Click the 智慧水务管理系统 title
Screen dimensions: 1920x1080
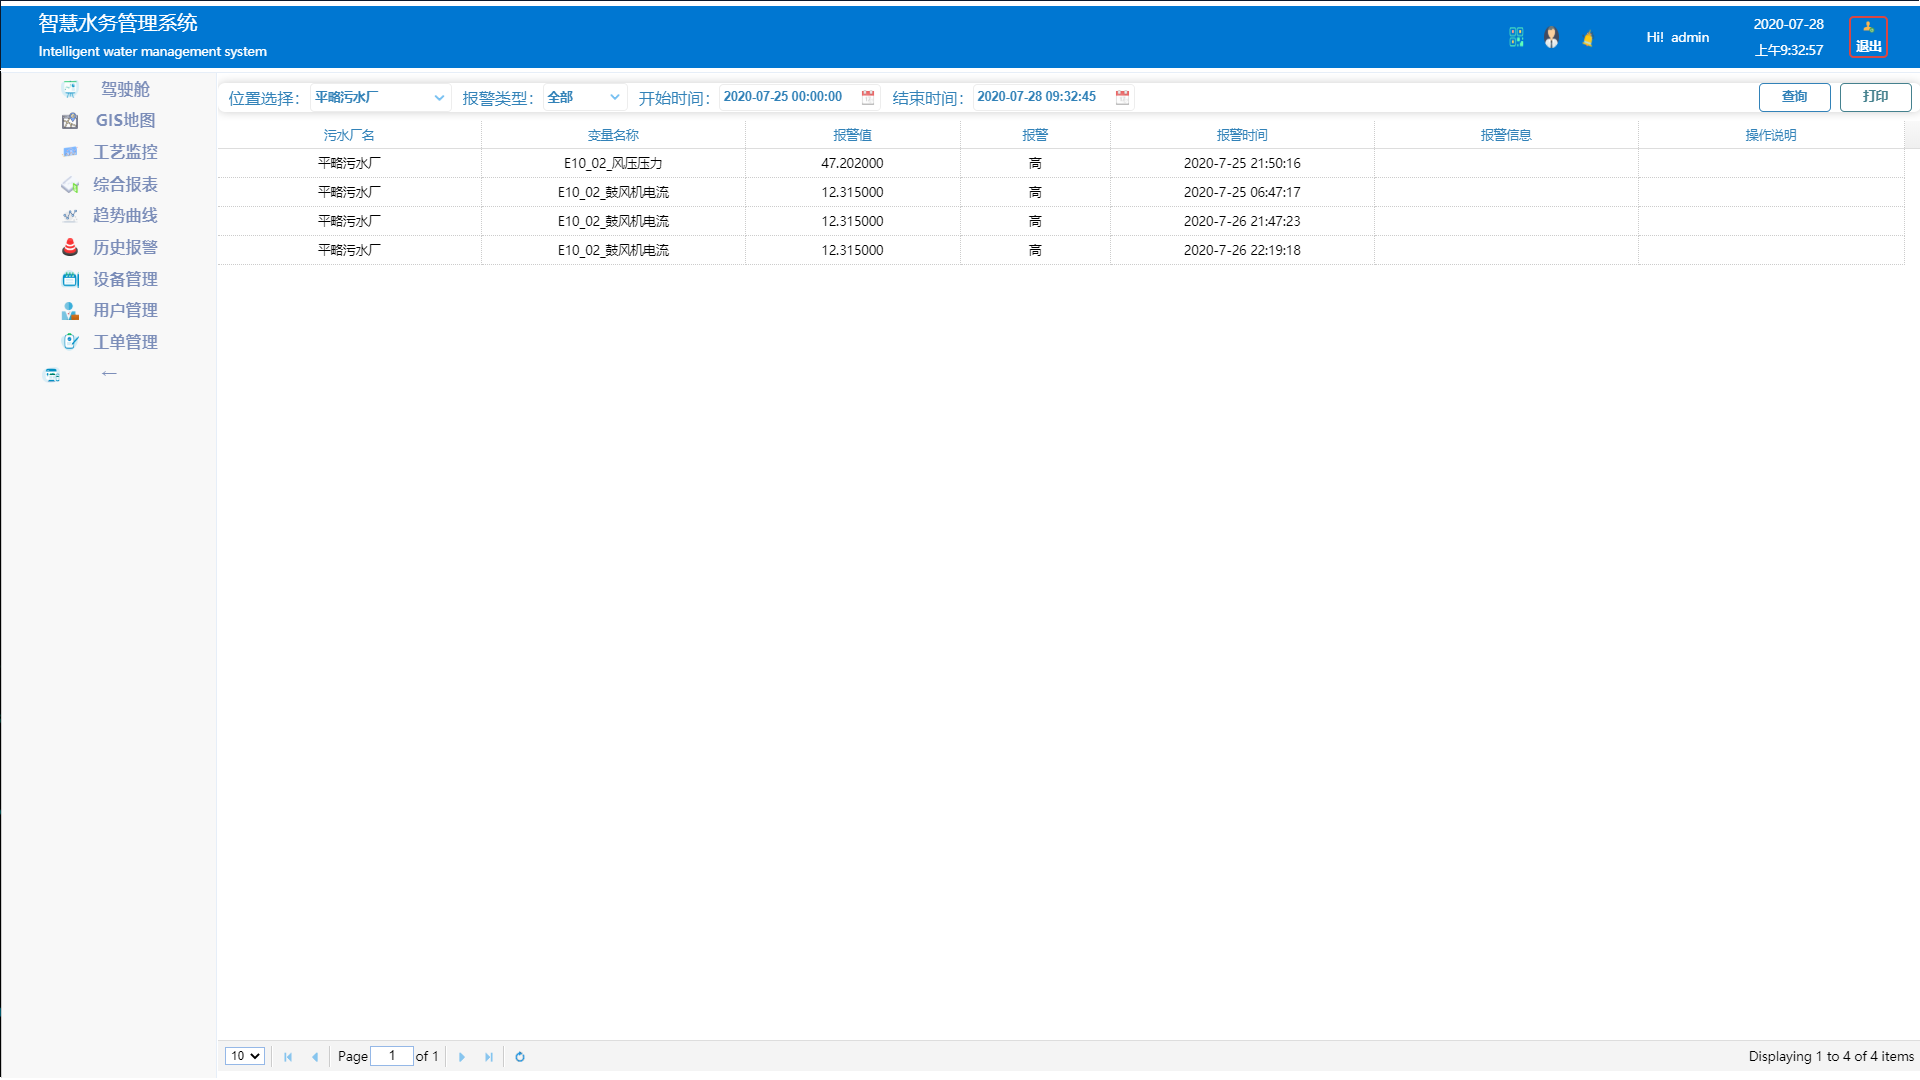click(118, 23)
